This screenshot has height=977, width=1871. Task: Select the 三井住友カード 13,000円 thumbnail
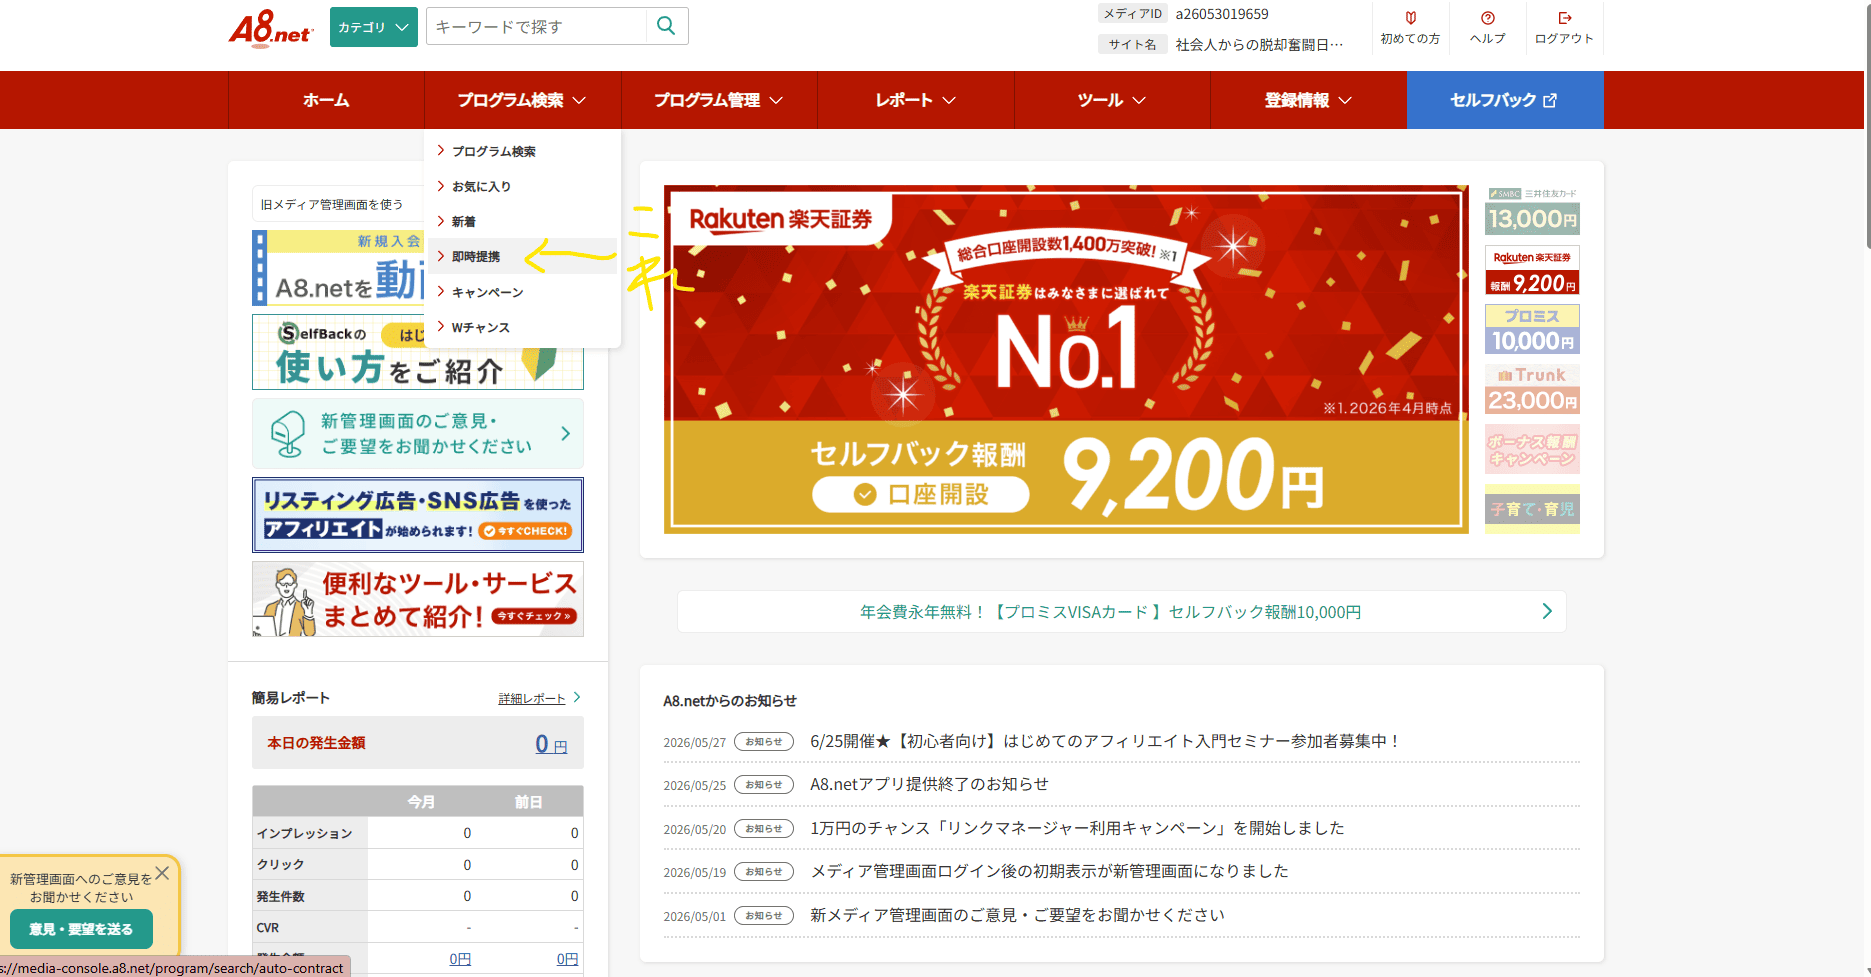(x=1532, y=211)
